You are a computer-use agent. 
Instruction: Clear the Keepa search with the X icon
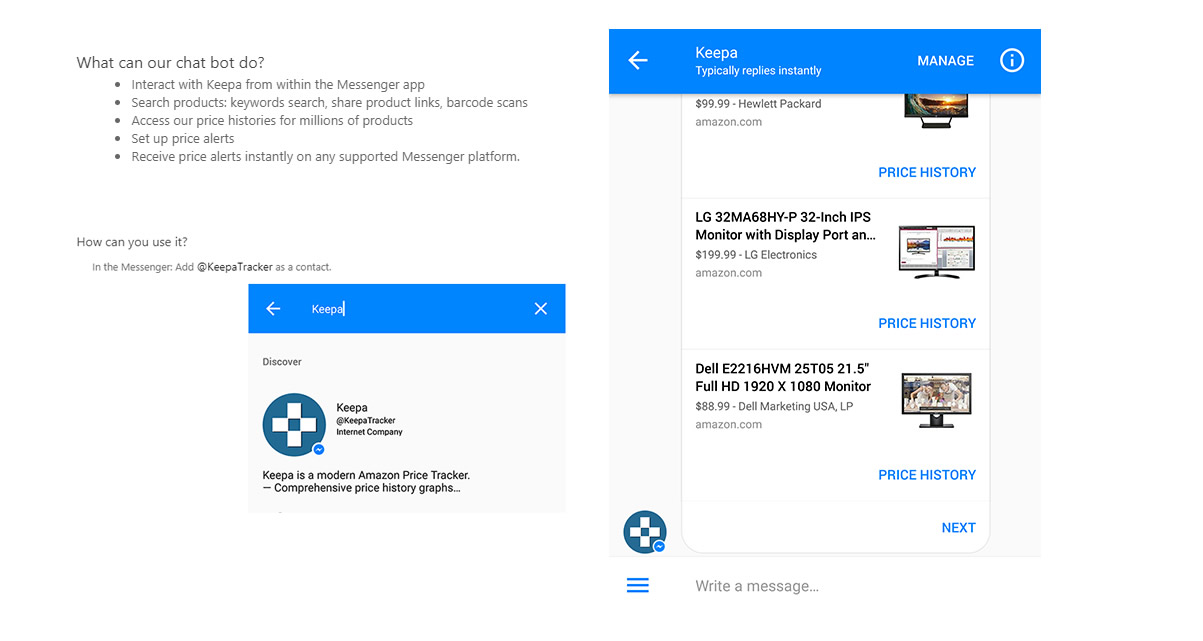click(541, 309)
